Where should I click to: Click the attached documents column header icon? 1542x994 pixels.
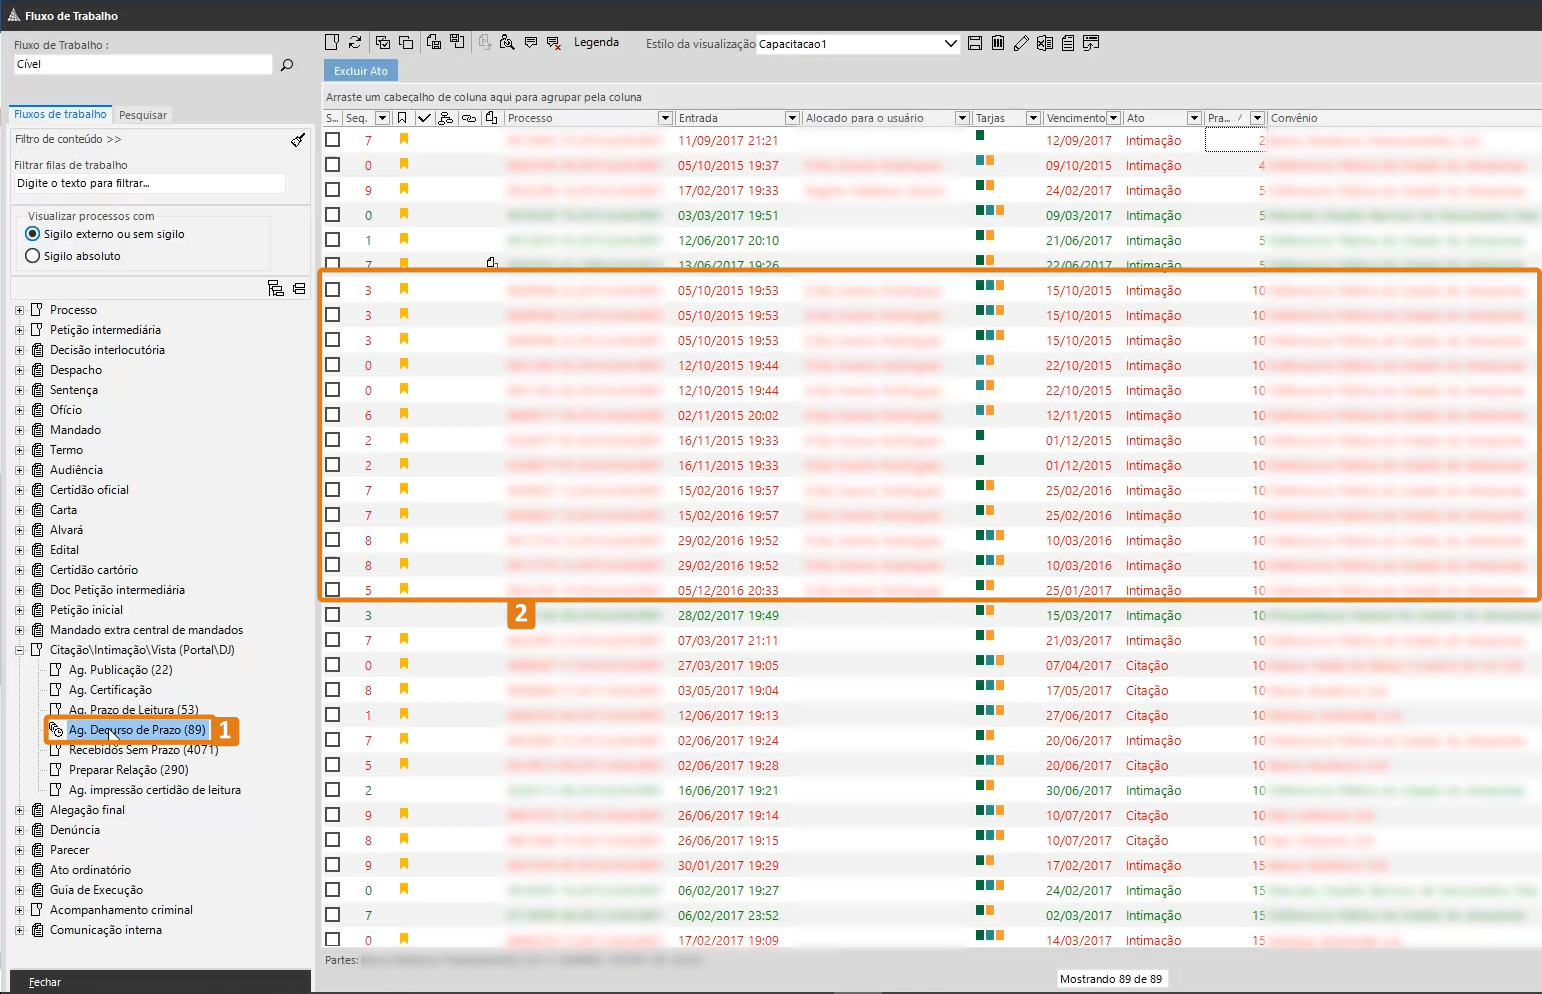491,118
